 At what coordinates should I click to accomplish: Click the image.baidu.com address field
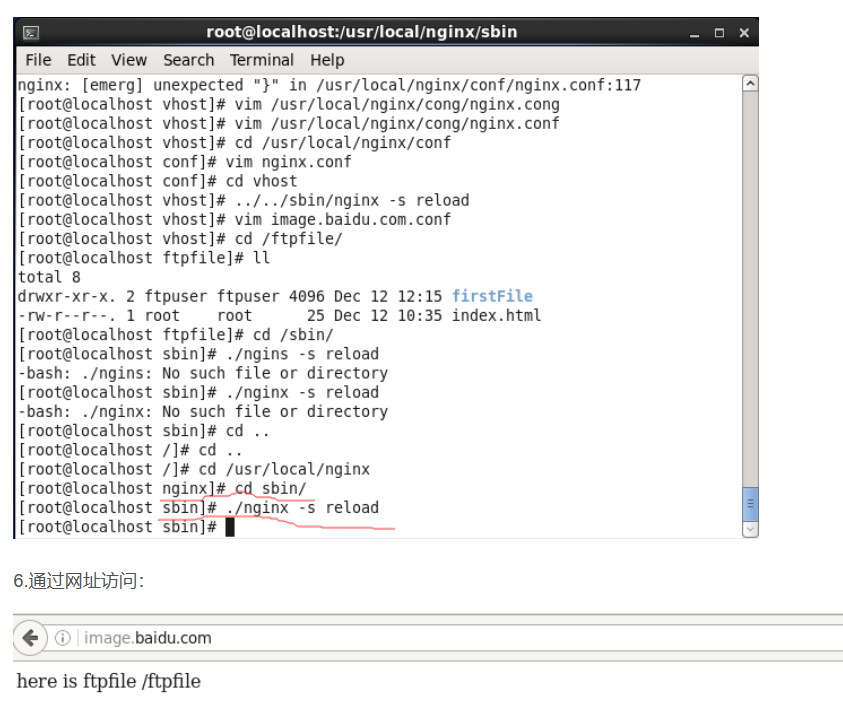pyautogui.click(x=441, y=638)
